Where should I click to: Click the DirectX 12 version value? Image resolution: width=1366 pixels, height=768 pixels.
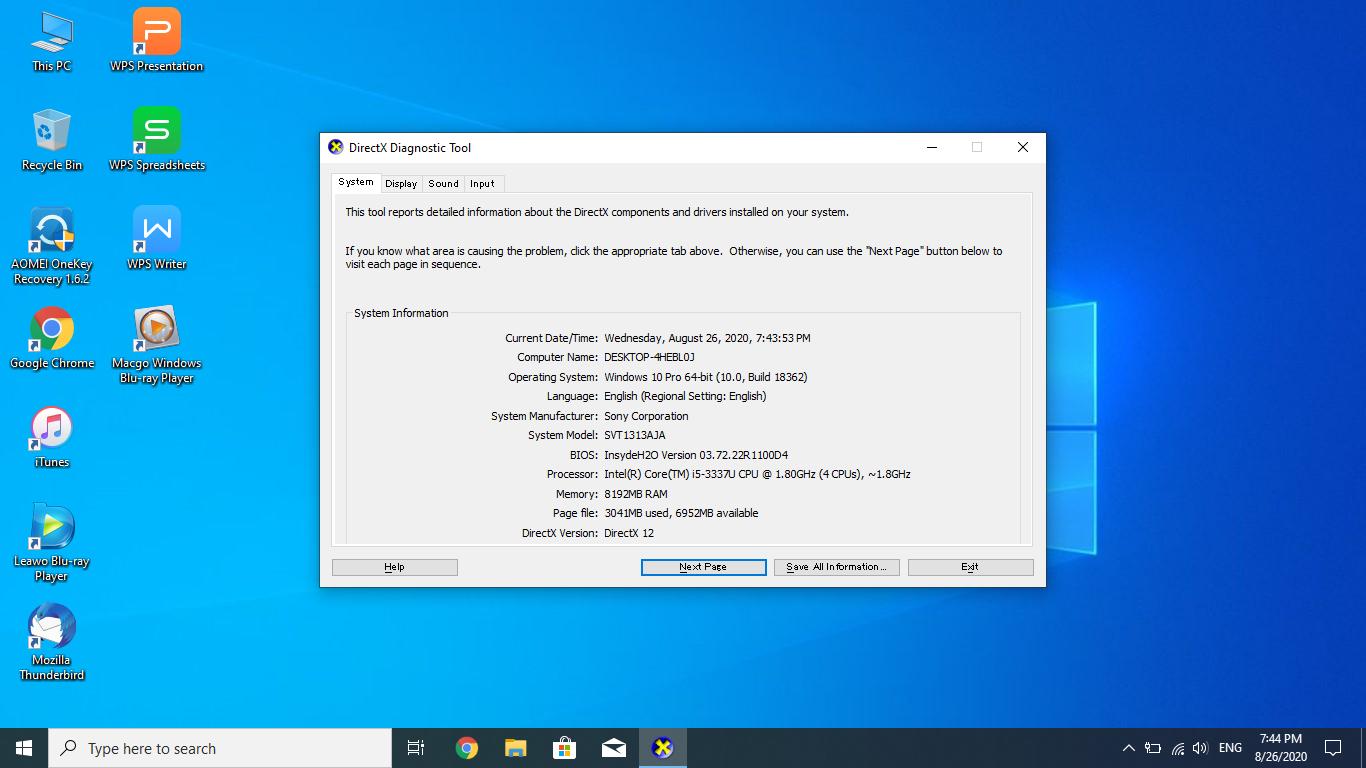629,533
